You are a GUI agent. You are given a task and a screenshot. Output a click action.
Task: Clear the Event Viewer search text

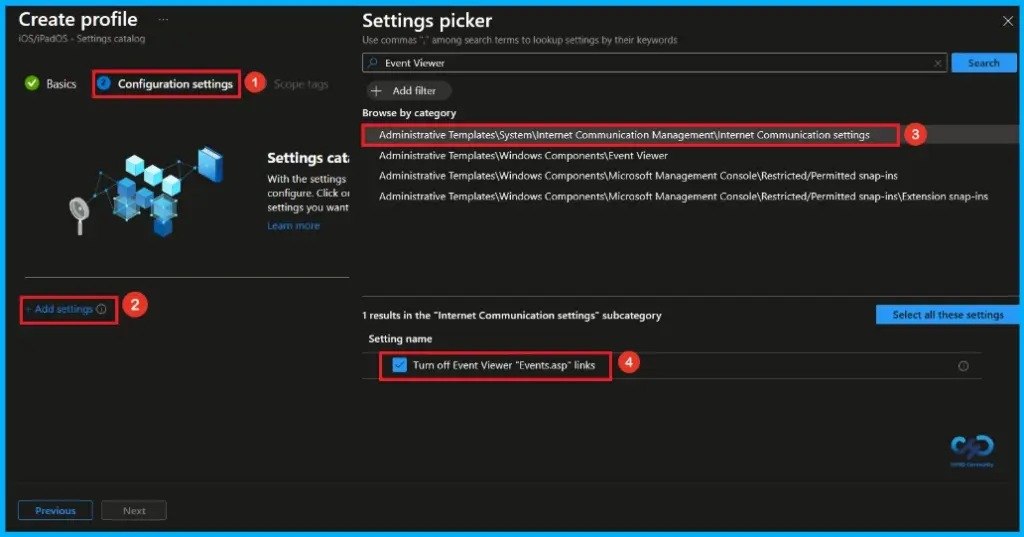point(938,63)
